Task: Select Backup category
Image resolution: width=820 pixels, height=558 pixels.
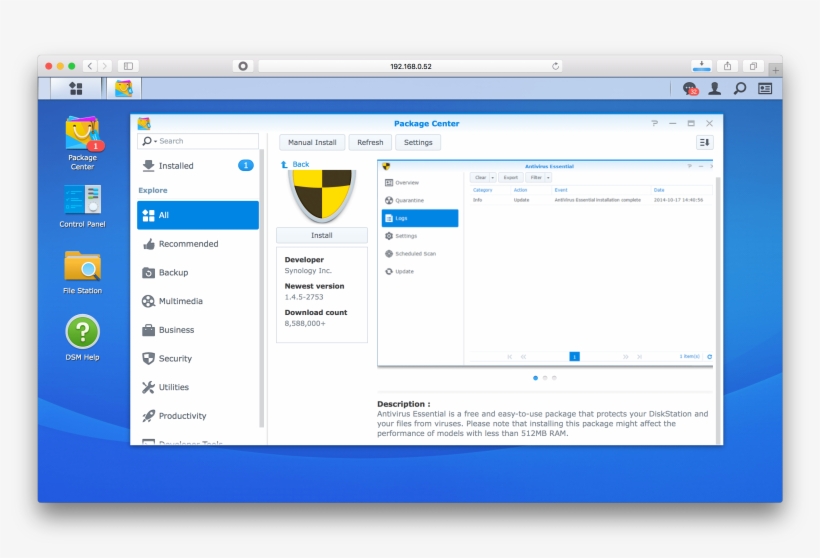Action: pos(198,272)
